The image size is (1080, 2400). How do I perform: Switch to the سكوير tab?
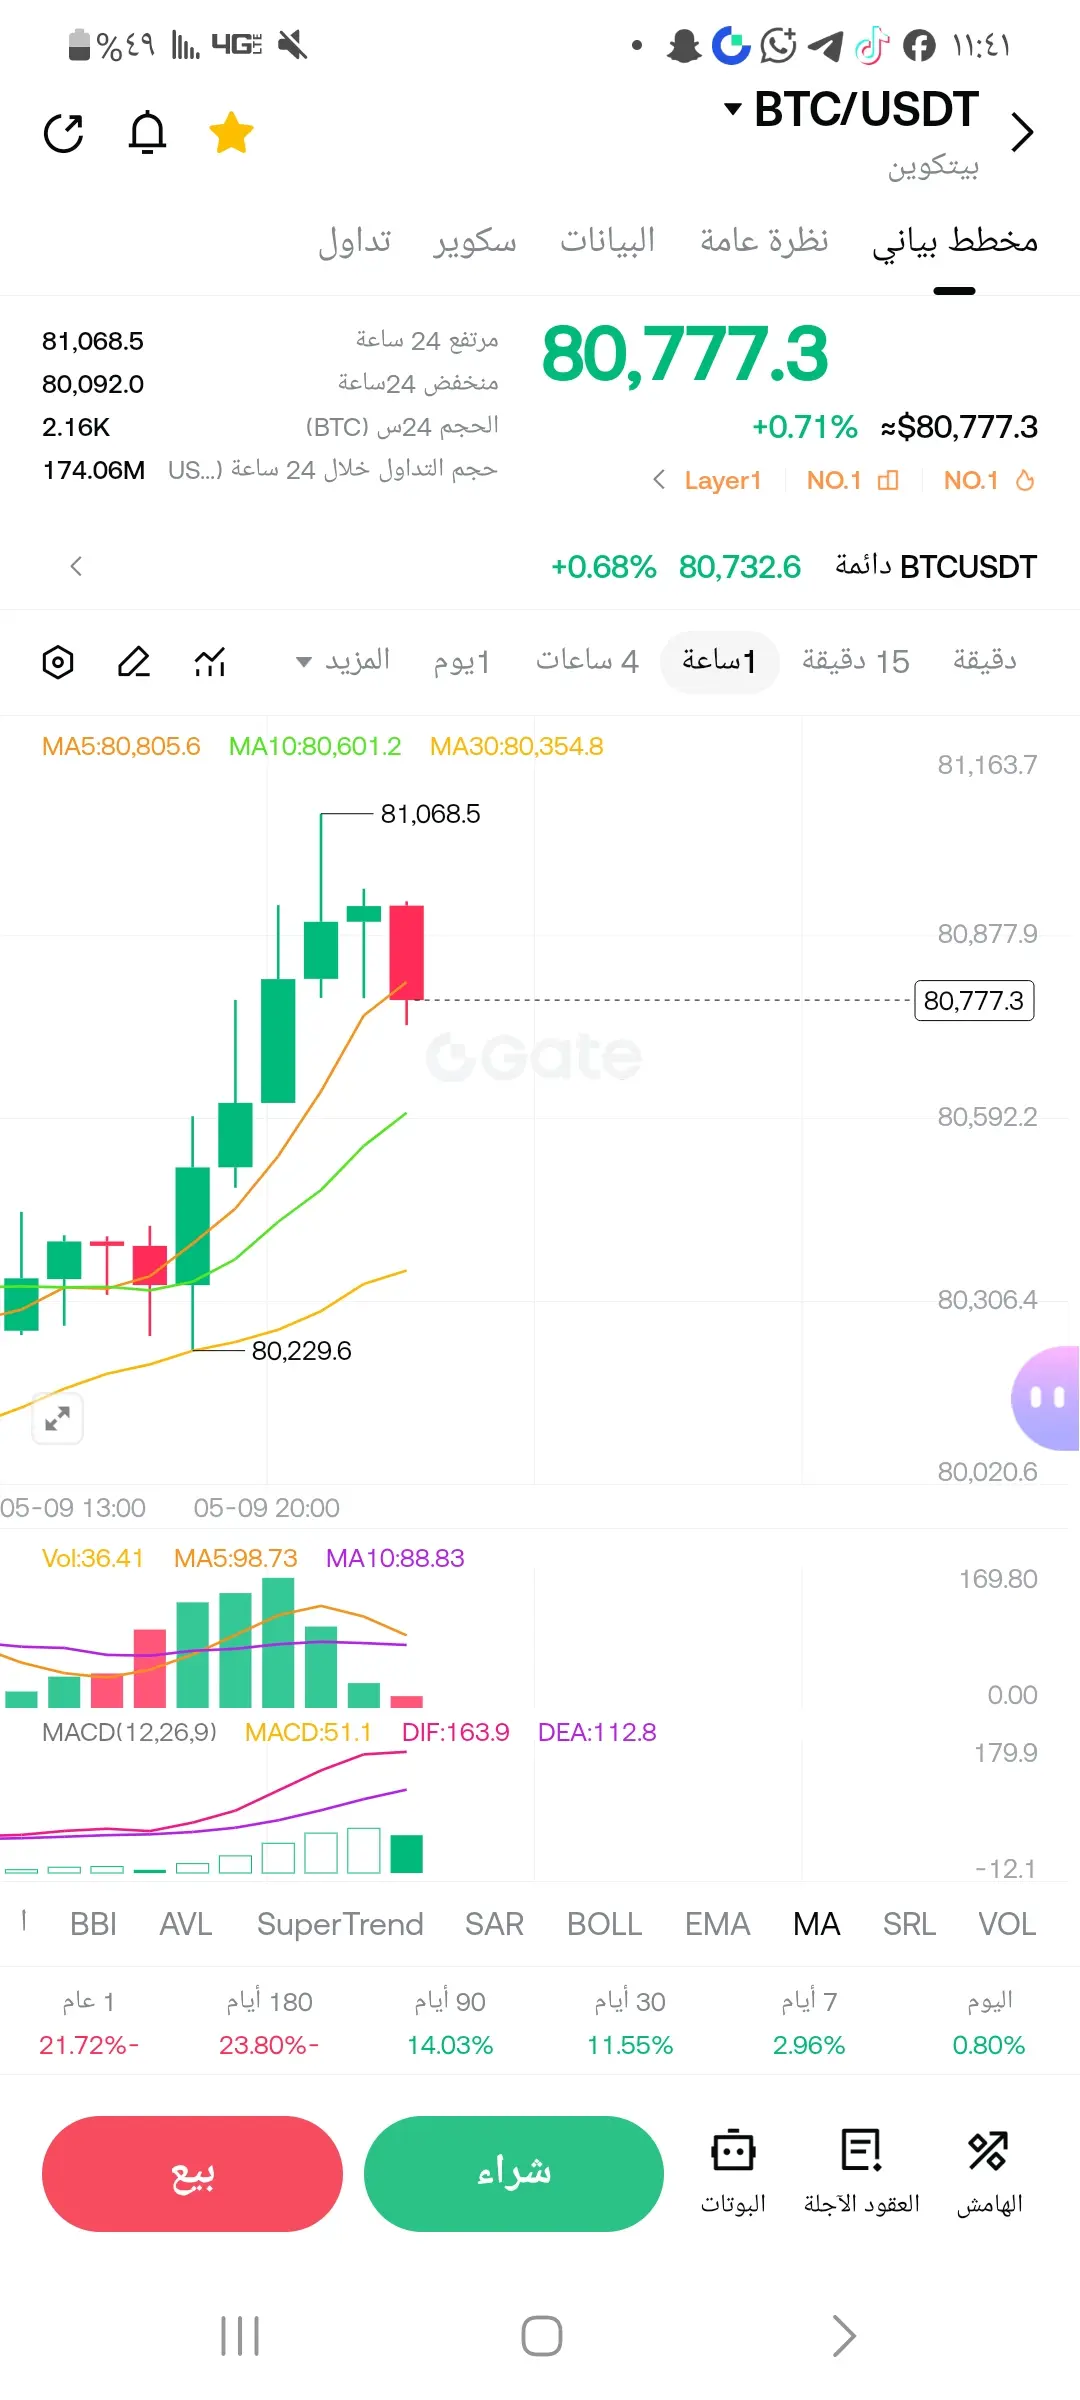475,241
